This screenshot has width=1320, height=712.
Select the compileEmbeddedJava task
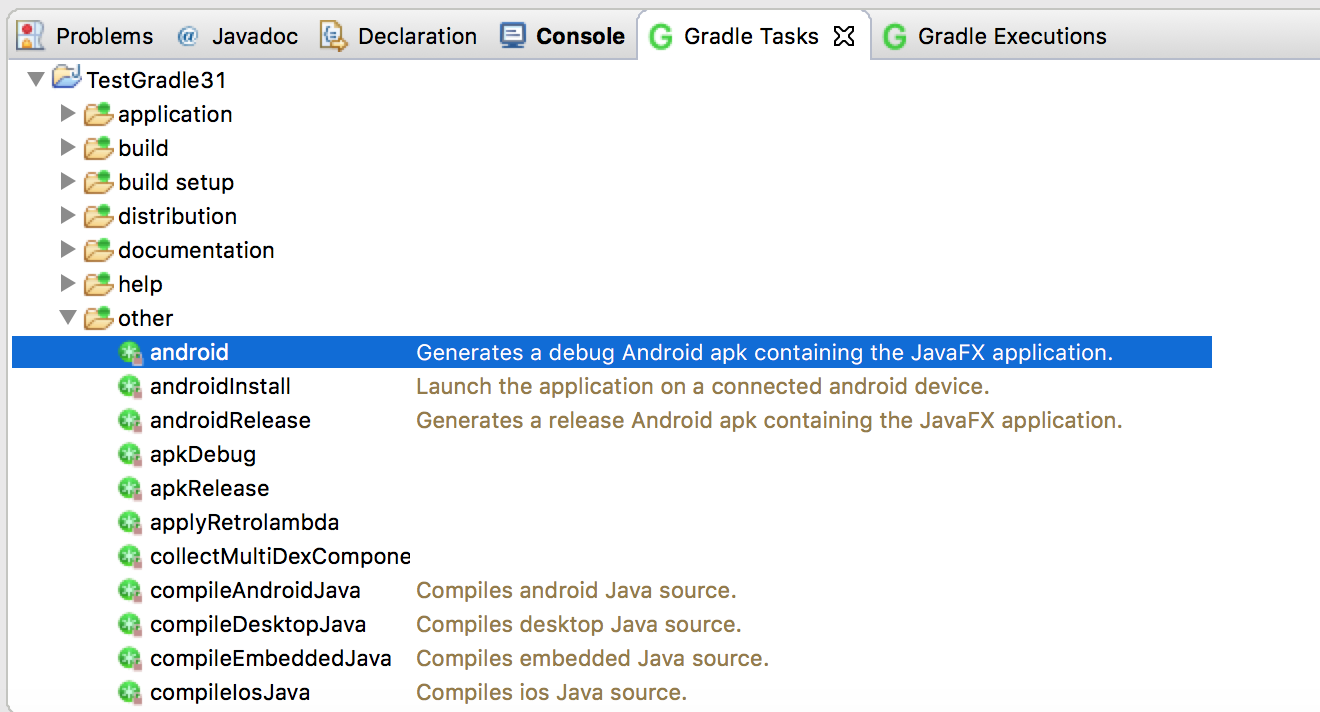tap(270, 659)
